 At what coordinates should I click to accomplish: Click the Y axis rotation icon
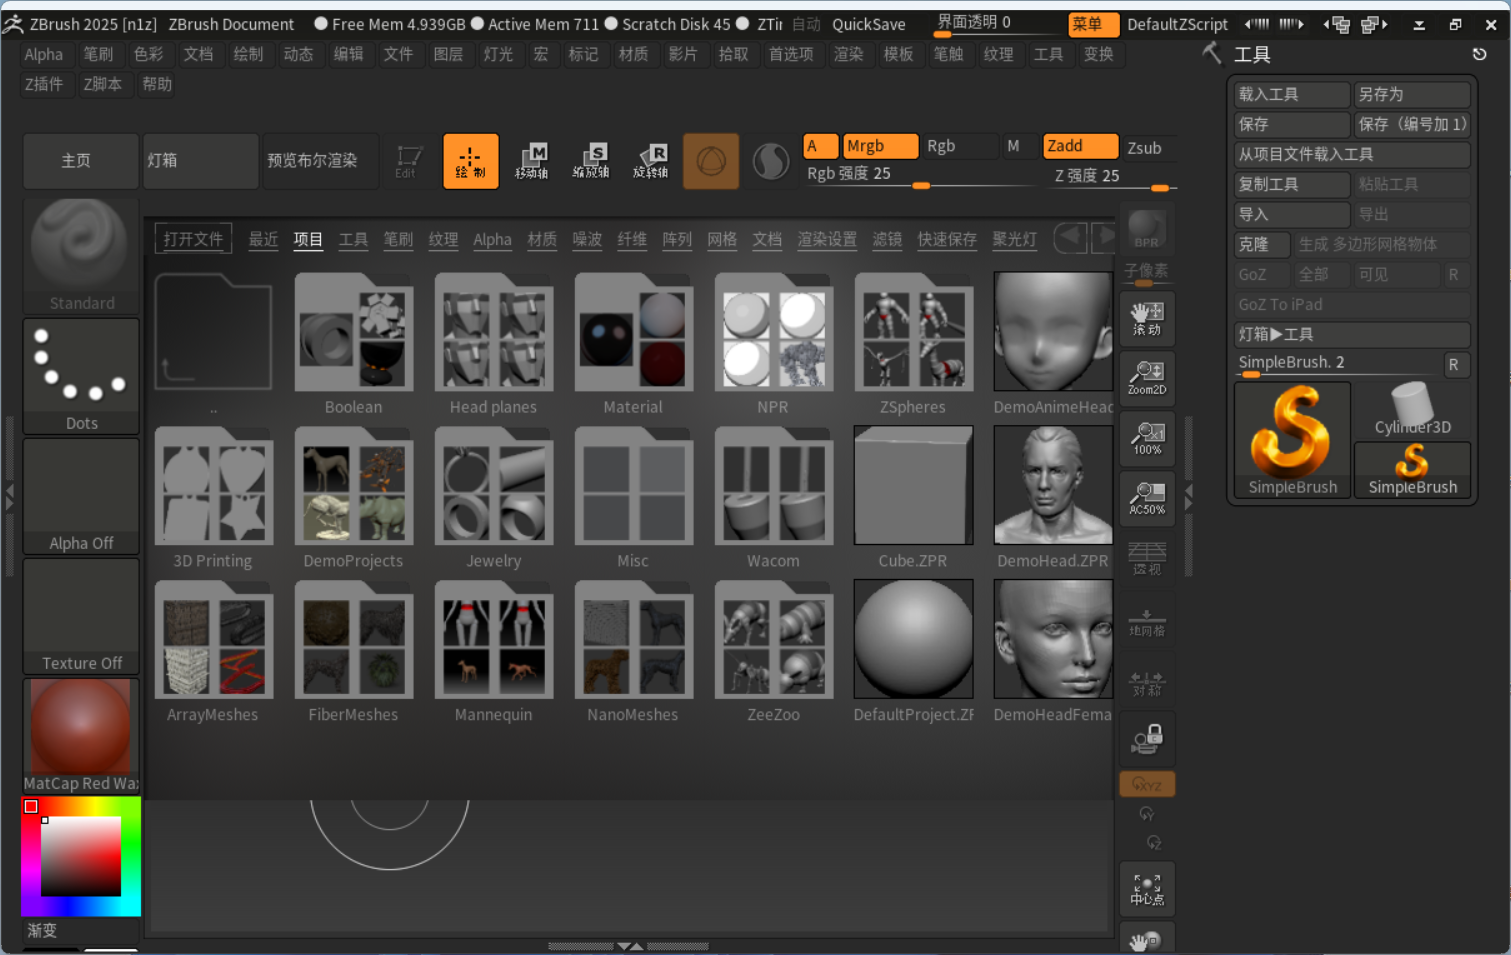pyautogui.click(x=1147, y=814)
